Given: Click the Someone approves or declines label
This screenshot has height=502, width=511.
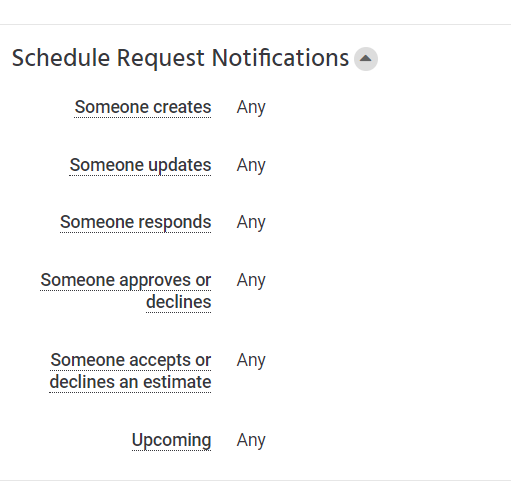Looking at the screenshot, I should [126, 291].
